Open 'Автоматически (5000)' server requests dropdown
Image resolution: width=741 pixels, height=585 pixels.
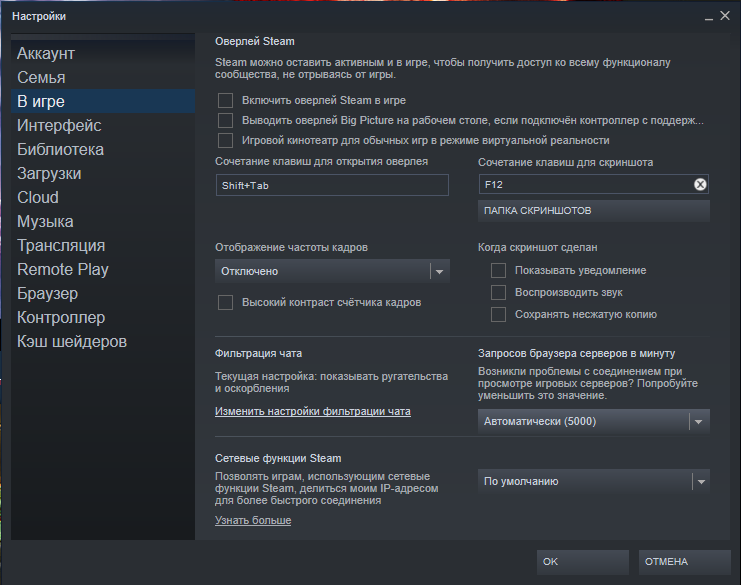pos(594,421)
